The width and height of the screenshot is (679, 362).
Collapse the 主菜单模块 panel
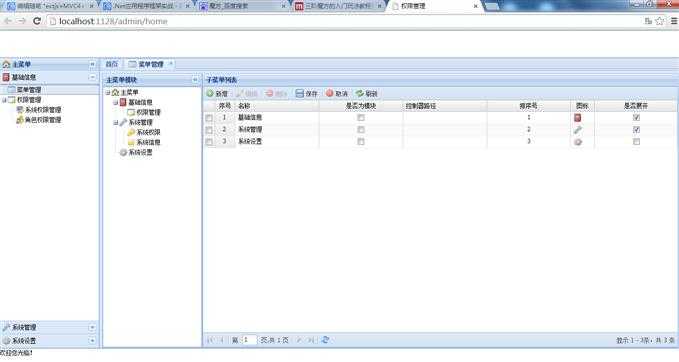pyautogui.click(x=195, y=80)
